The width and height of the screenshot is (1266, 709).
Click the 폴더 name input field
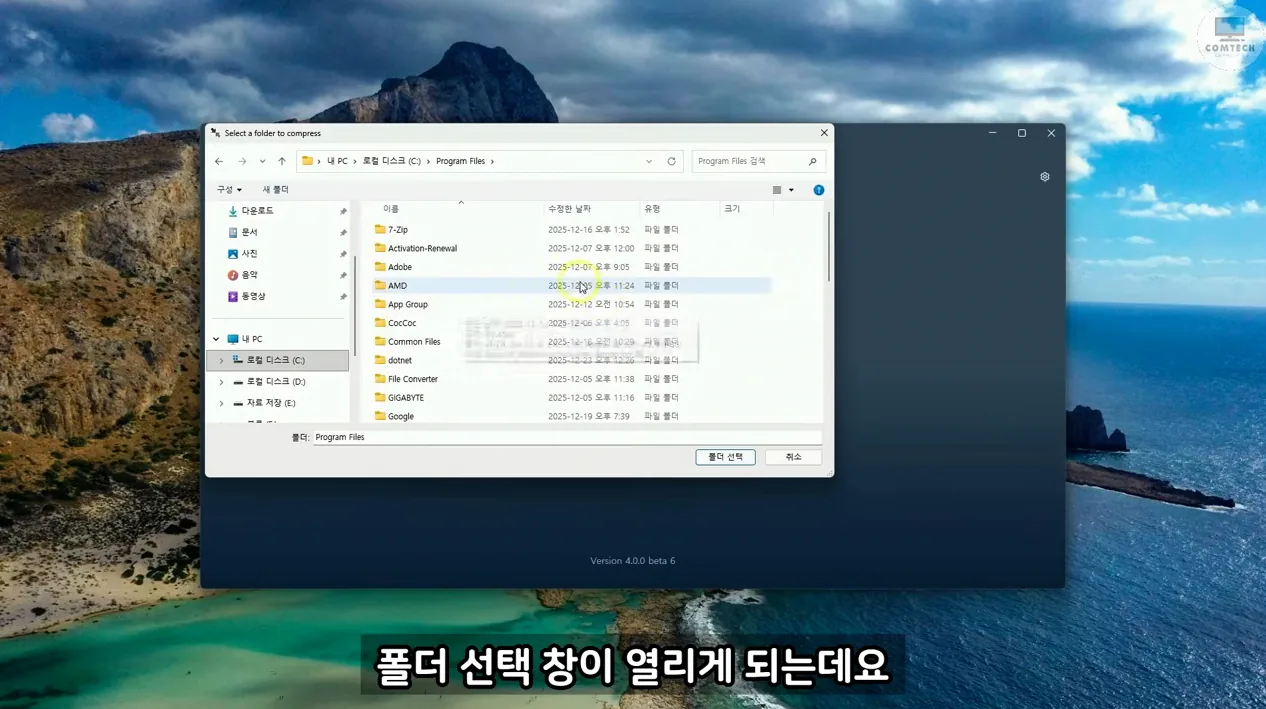(x=567, y=437)
